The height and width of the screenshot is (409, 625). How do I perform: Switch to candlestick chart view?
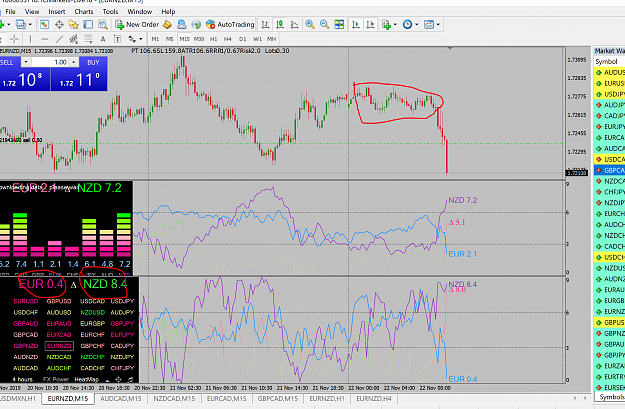(x=280, y=25)
